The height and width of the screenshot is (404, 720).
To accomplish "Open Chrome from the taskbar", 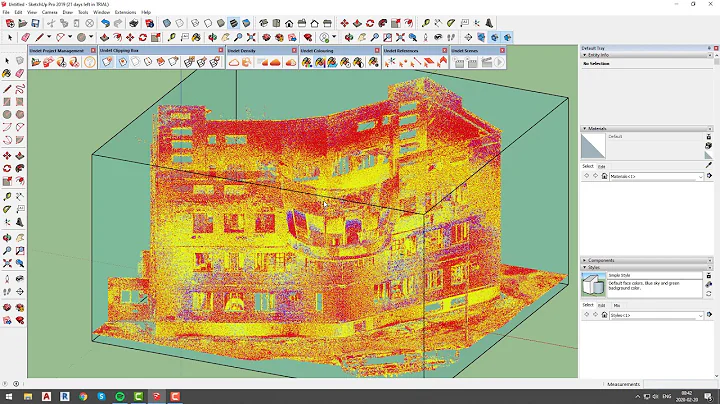I will click(83, 396).
